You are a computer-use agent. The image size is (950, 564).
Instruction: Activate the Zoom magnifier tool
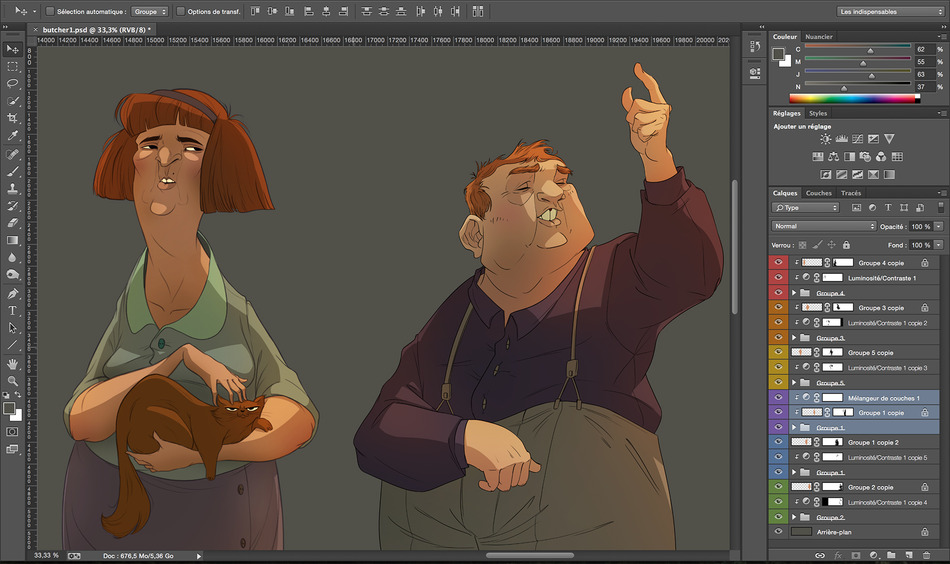[13, 381]
